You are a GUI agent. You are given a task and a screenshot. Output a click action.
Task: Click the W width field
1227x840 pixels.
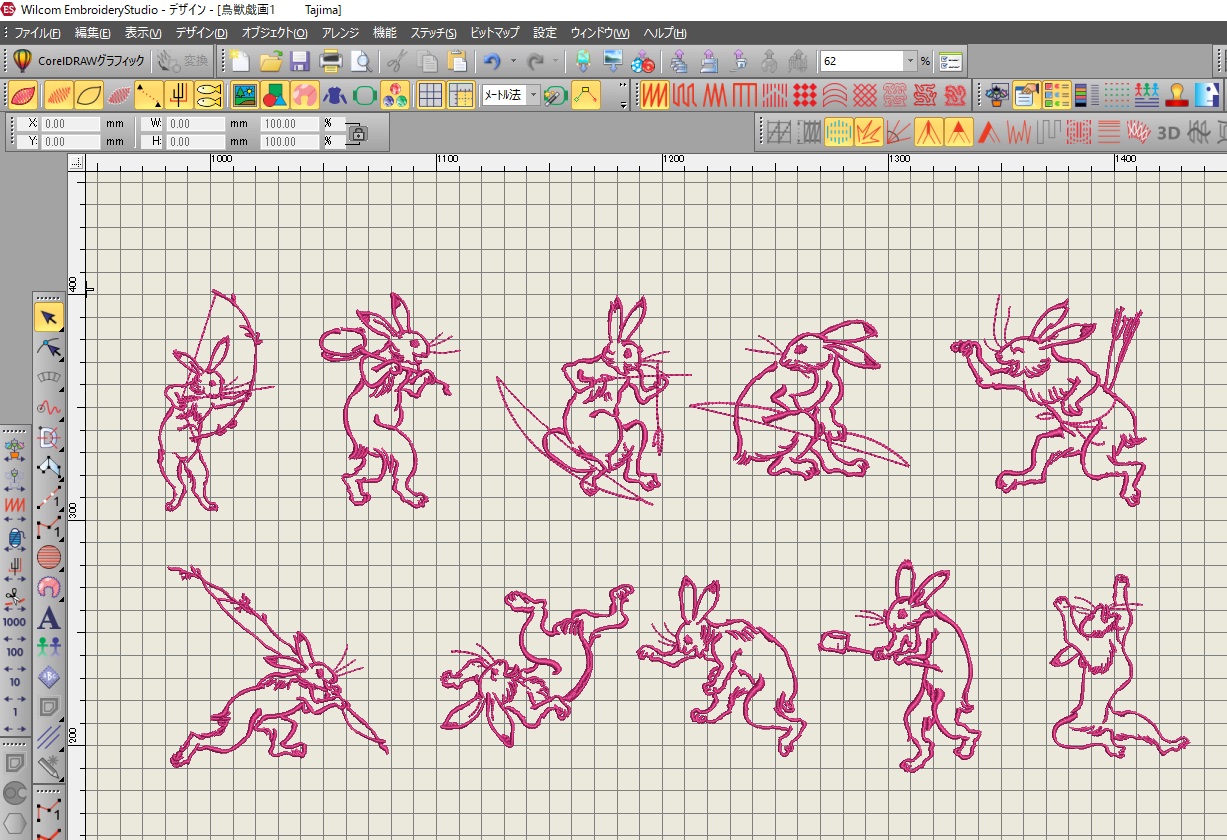[x=196, y=124]
